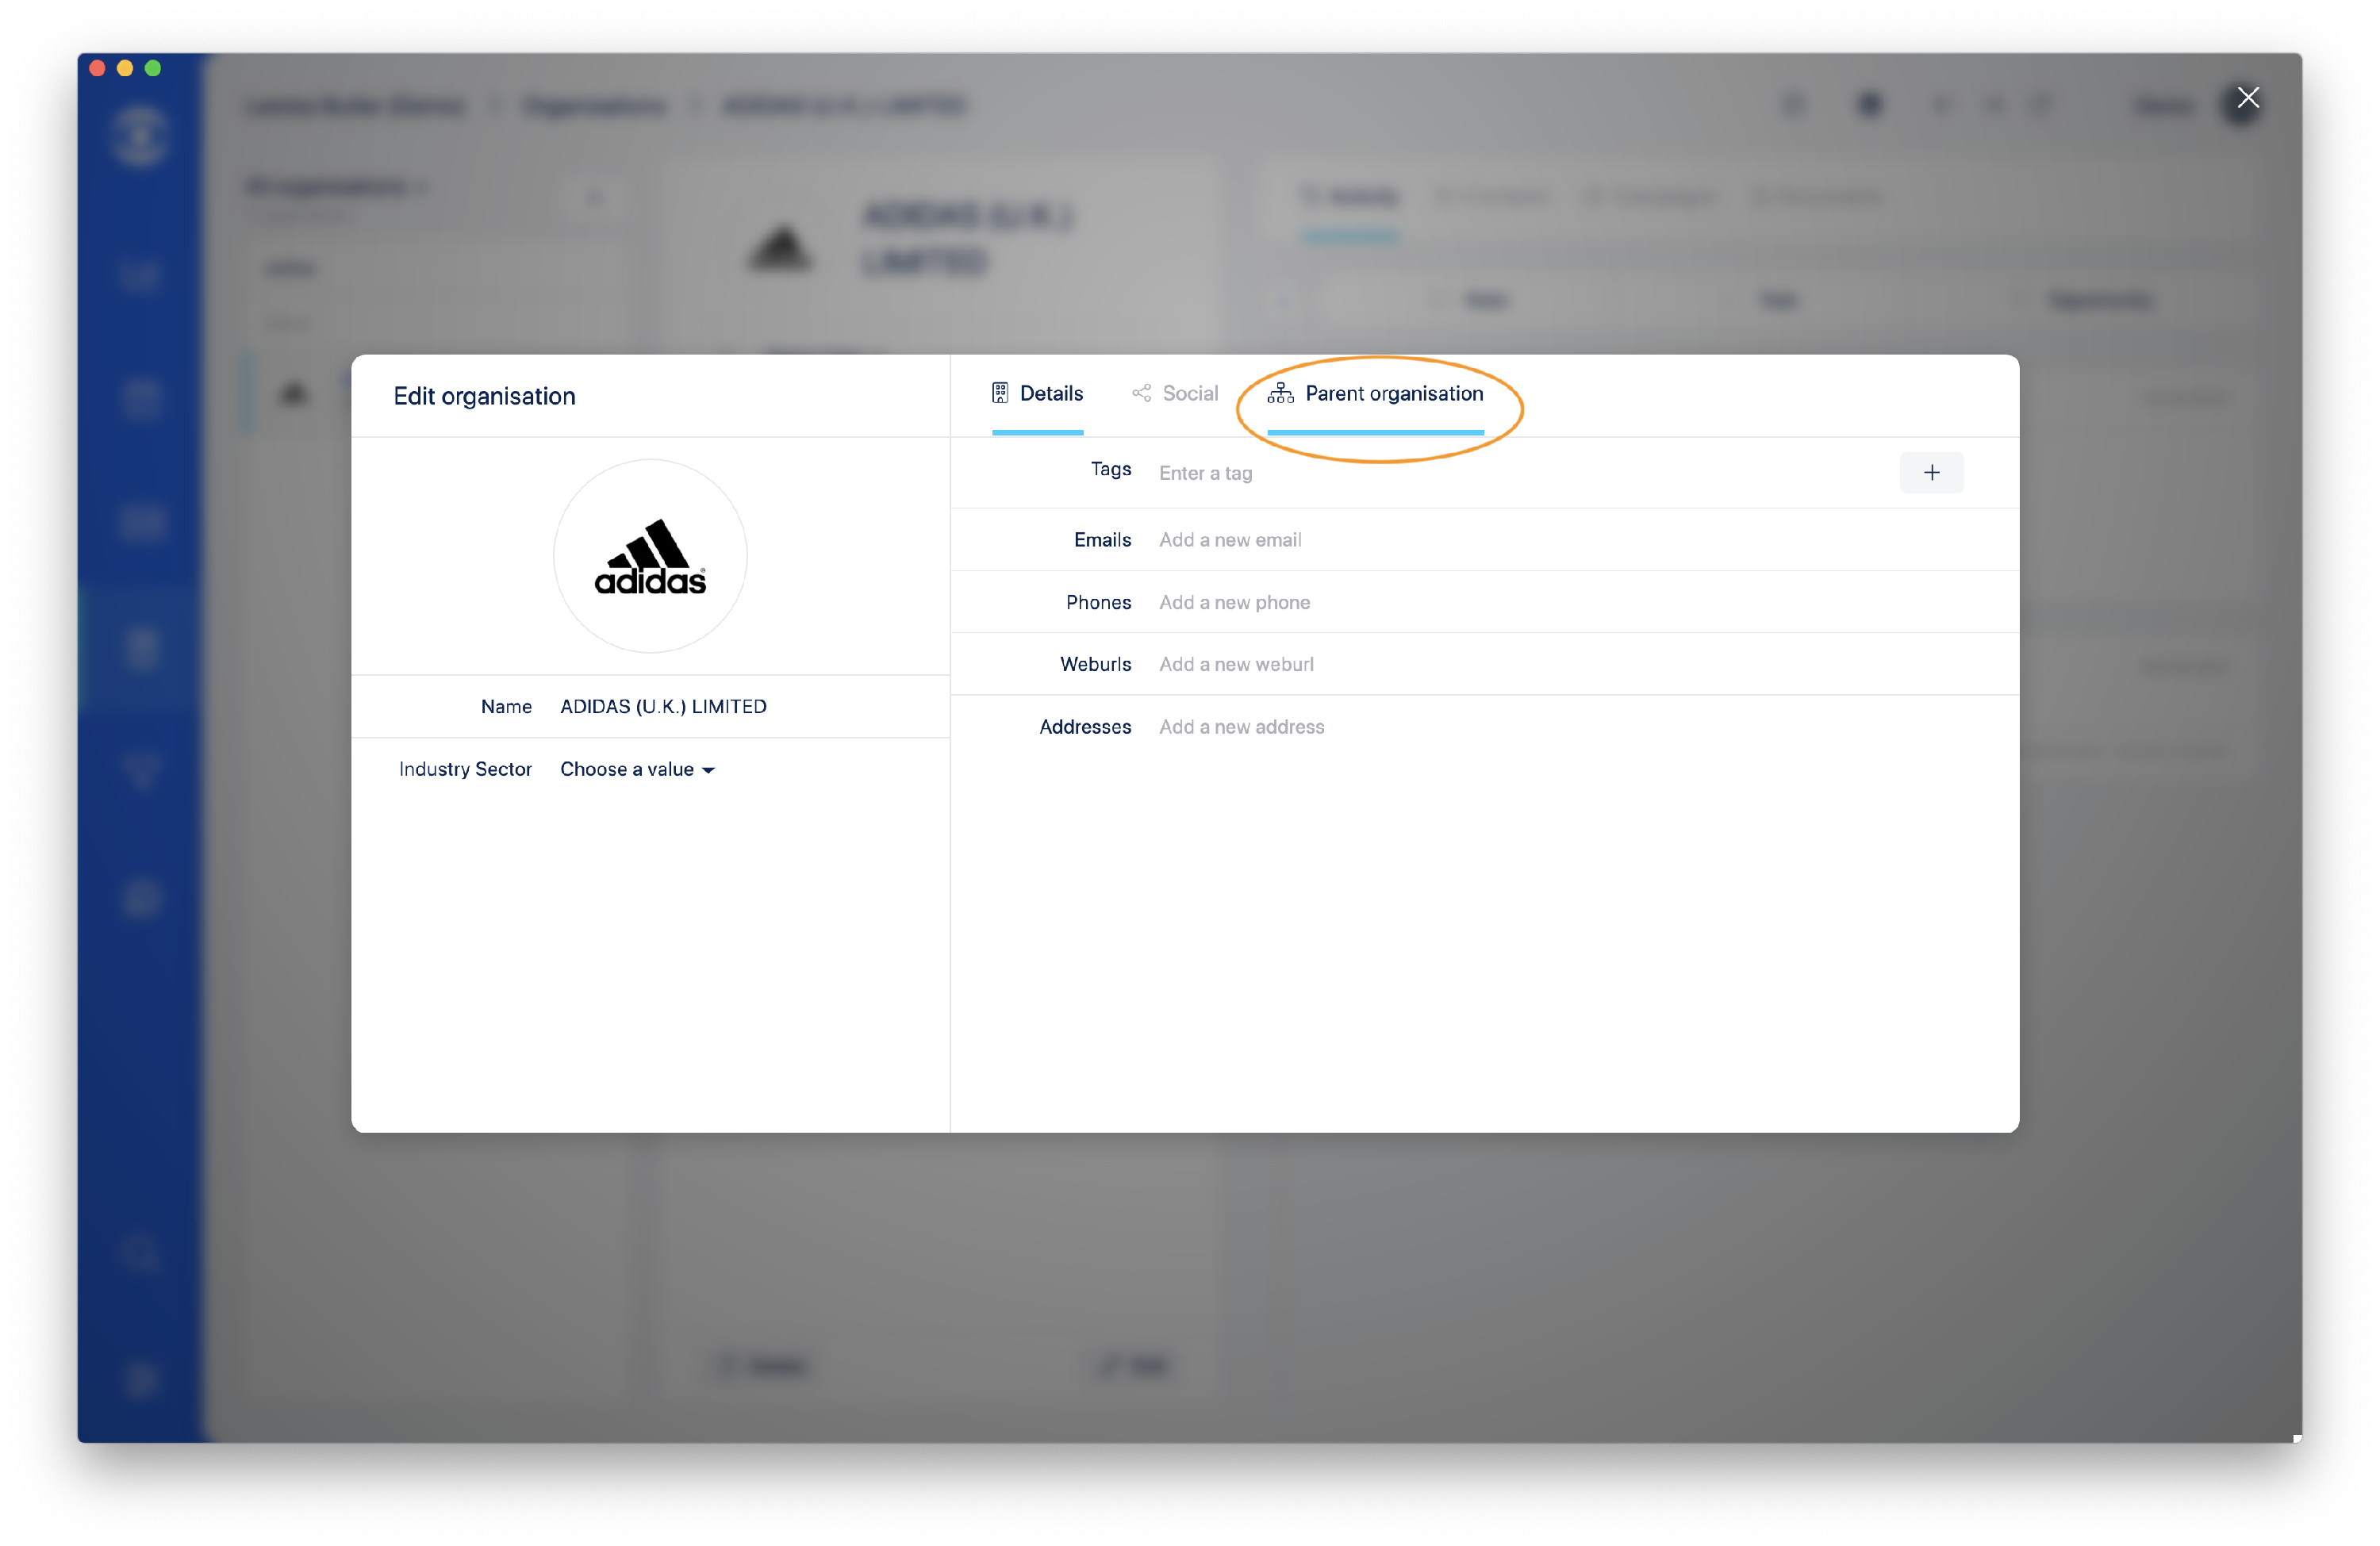Focus the 'Enter a tag' field
The image size is (2380, 1546).
(1500, 473)
